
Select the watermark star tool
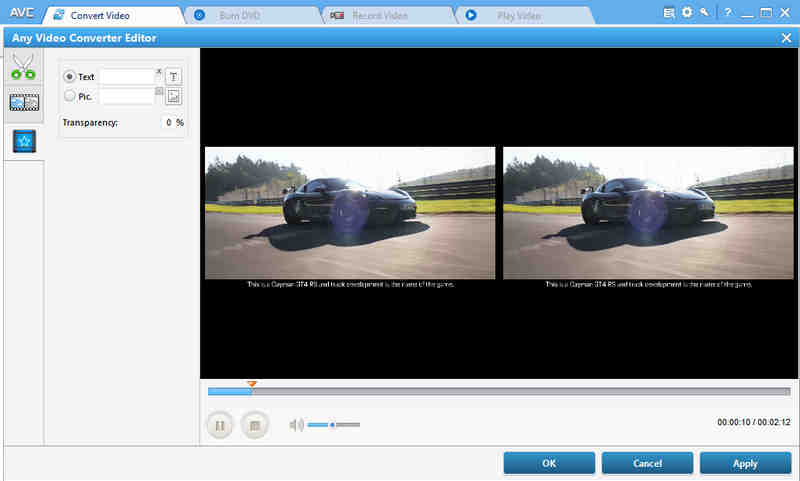coord(24,141)
